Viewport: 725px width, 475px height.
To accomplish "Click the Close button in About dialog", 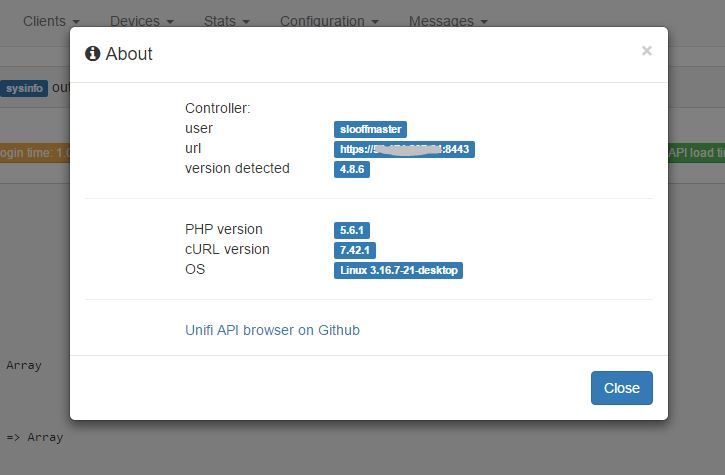I will 621,388.
